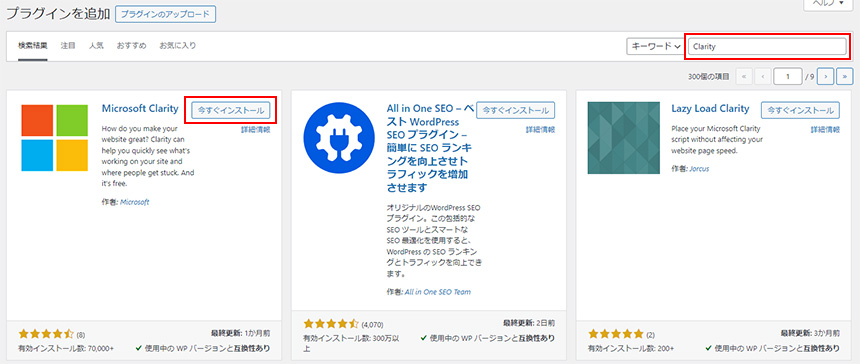860x364 pixels.
Task: Open the author link All in One SEO Team
Action: tap(438, 292)
